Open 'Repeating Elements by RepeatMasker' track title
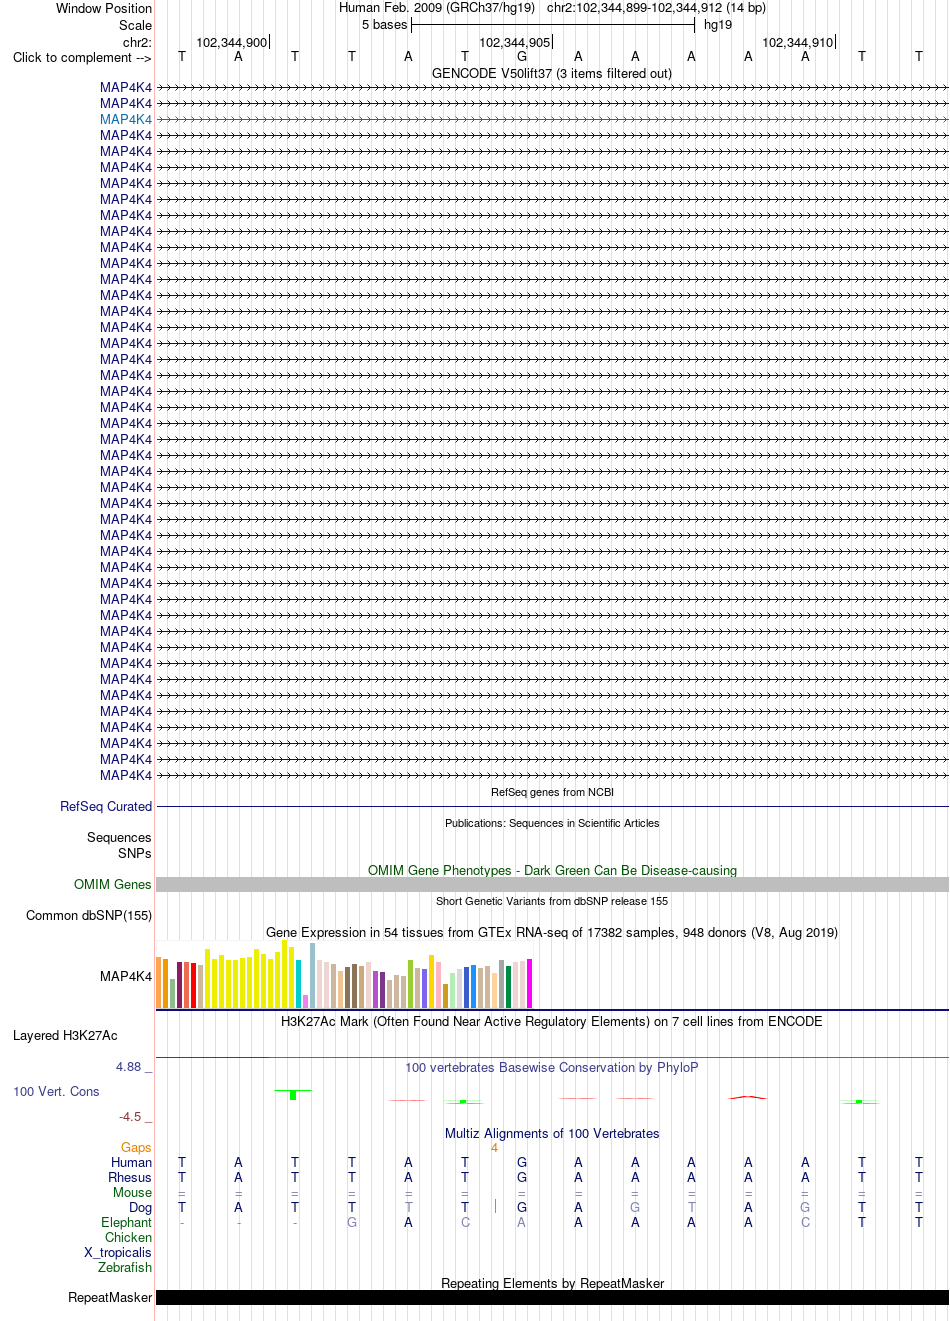The width and height of the screenshot is (950, 1321). (552, 1284)
